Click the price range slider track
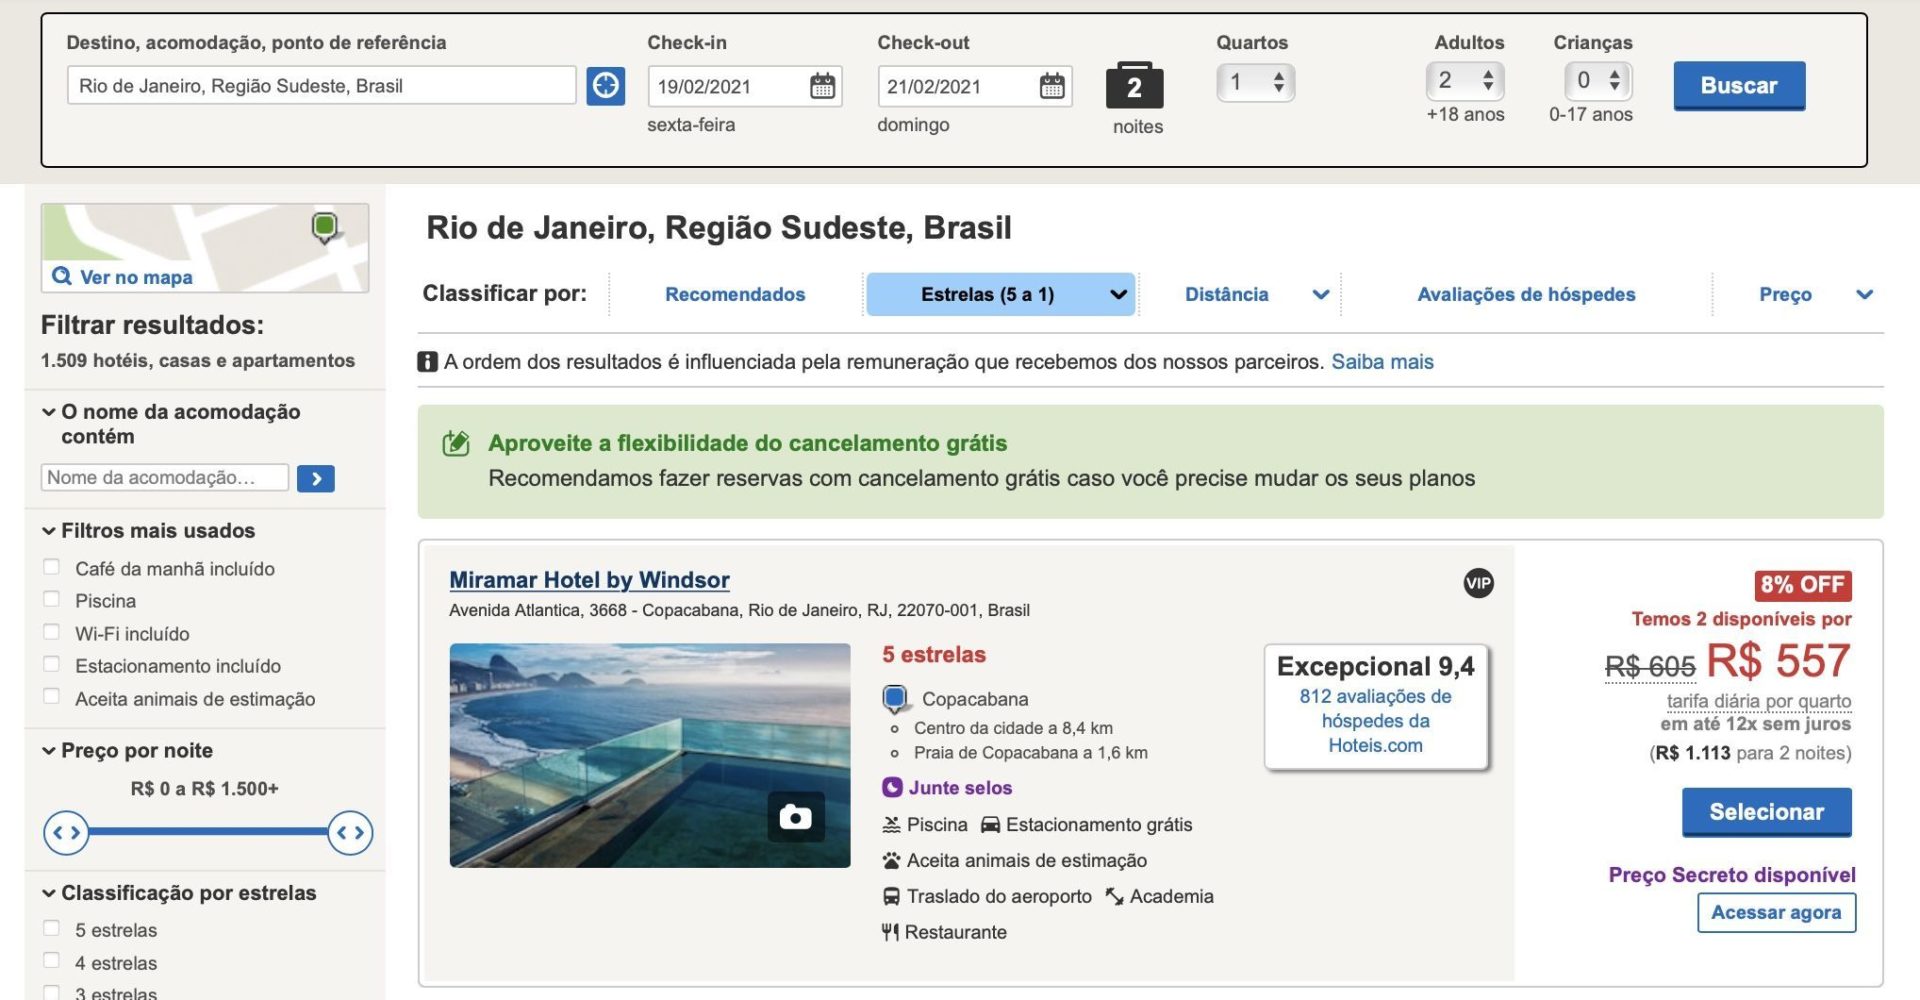Viewport: 1920px width, 1000px height. 208,832
